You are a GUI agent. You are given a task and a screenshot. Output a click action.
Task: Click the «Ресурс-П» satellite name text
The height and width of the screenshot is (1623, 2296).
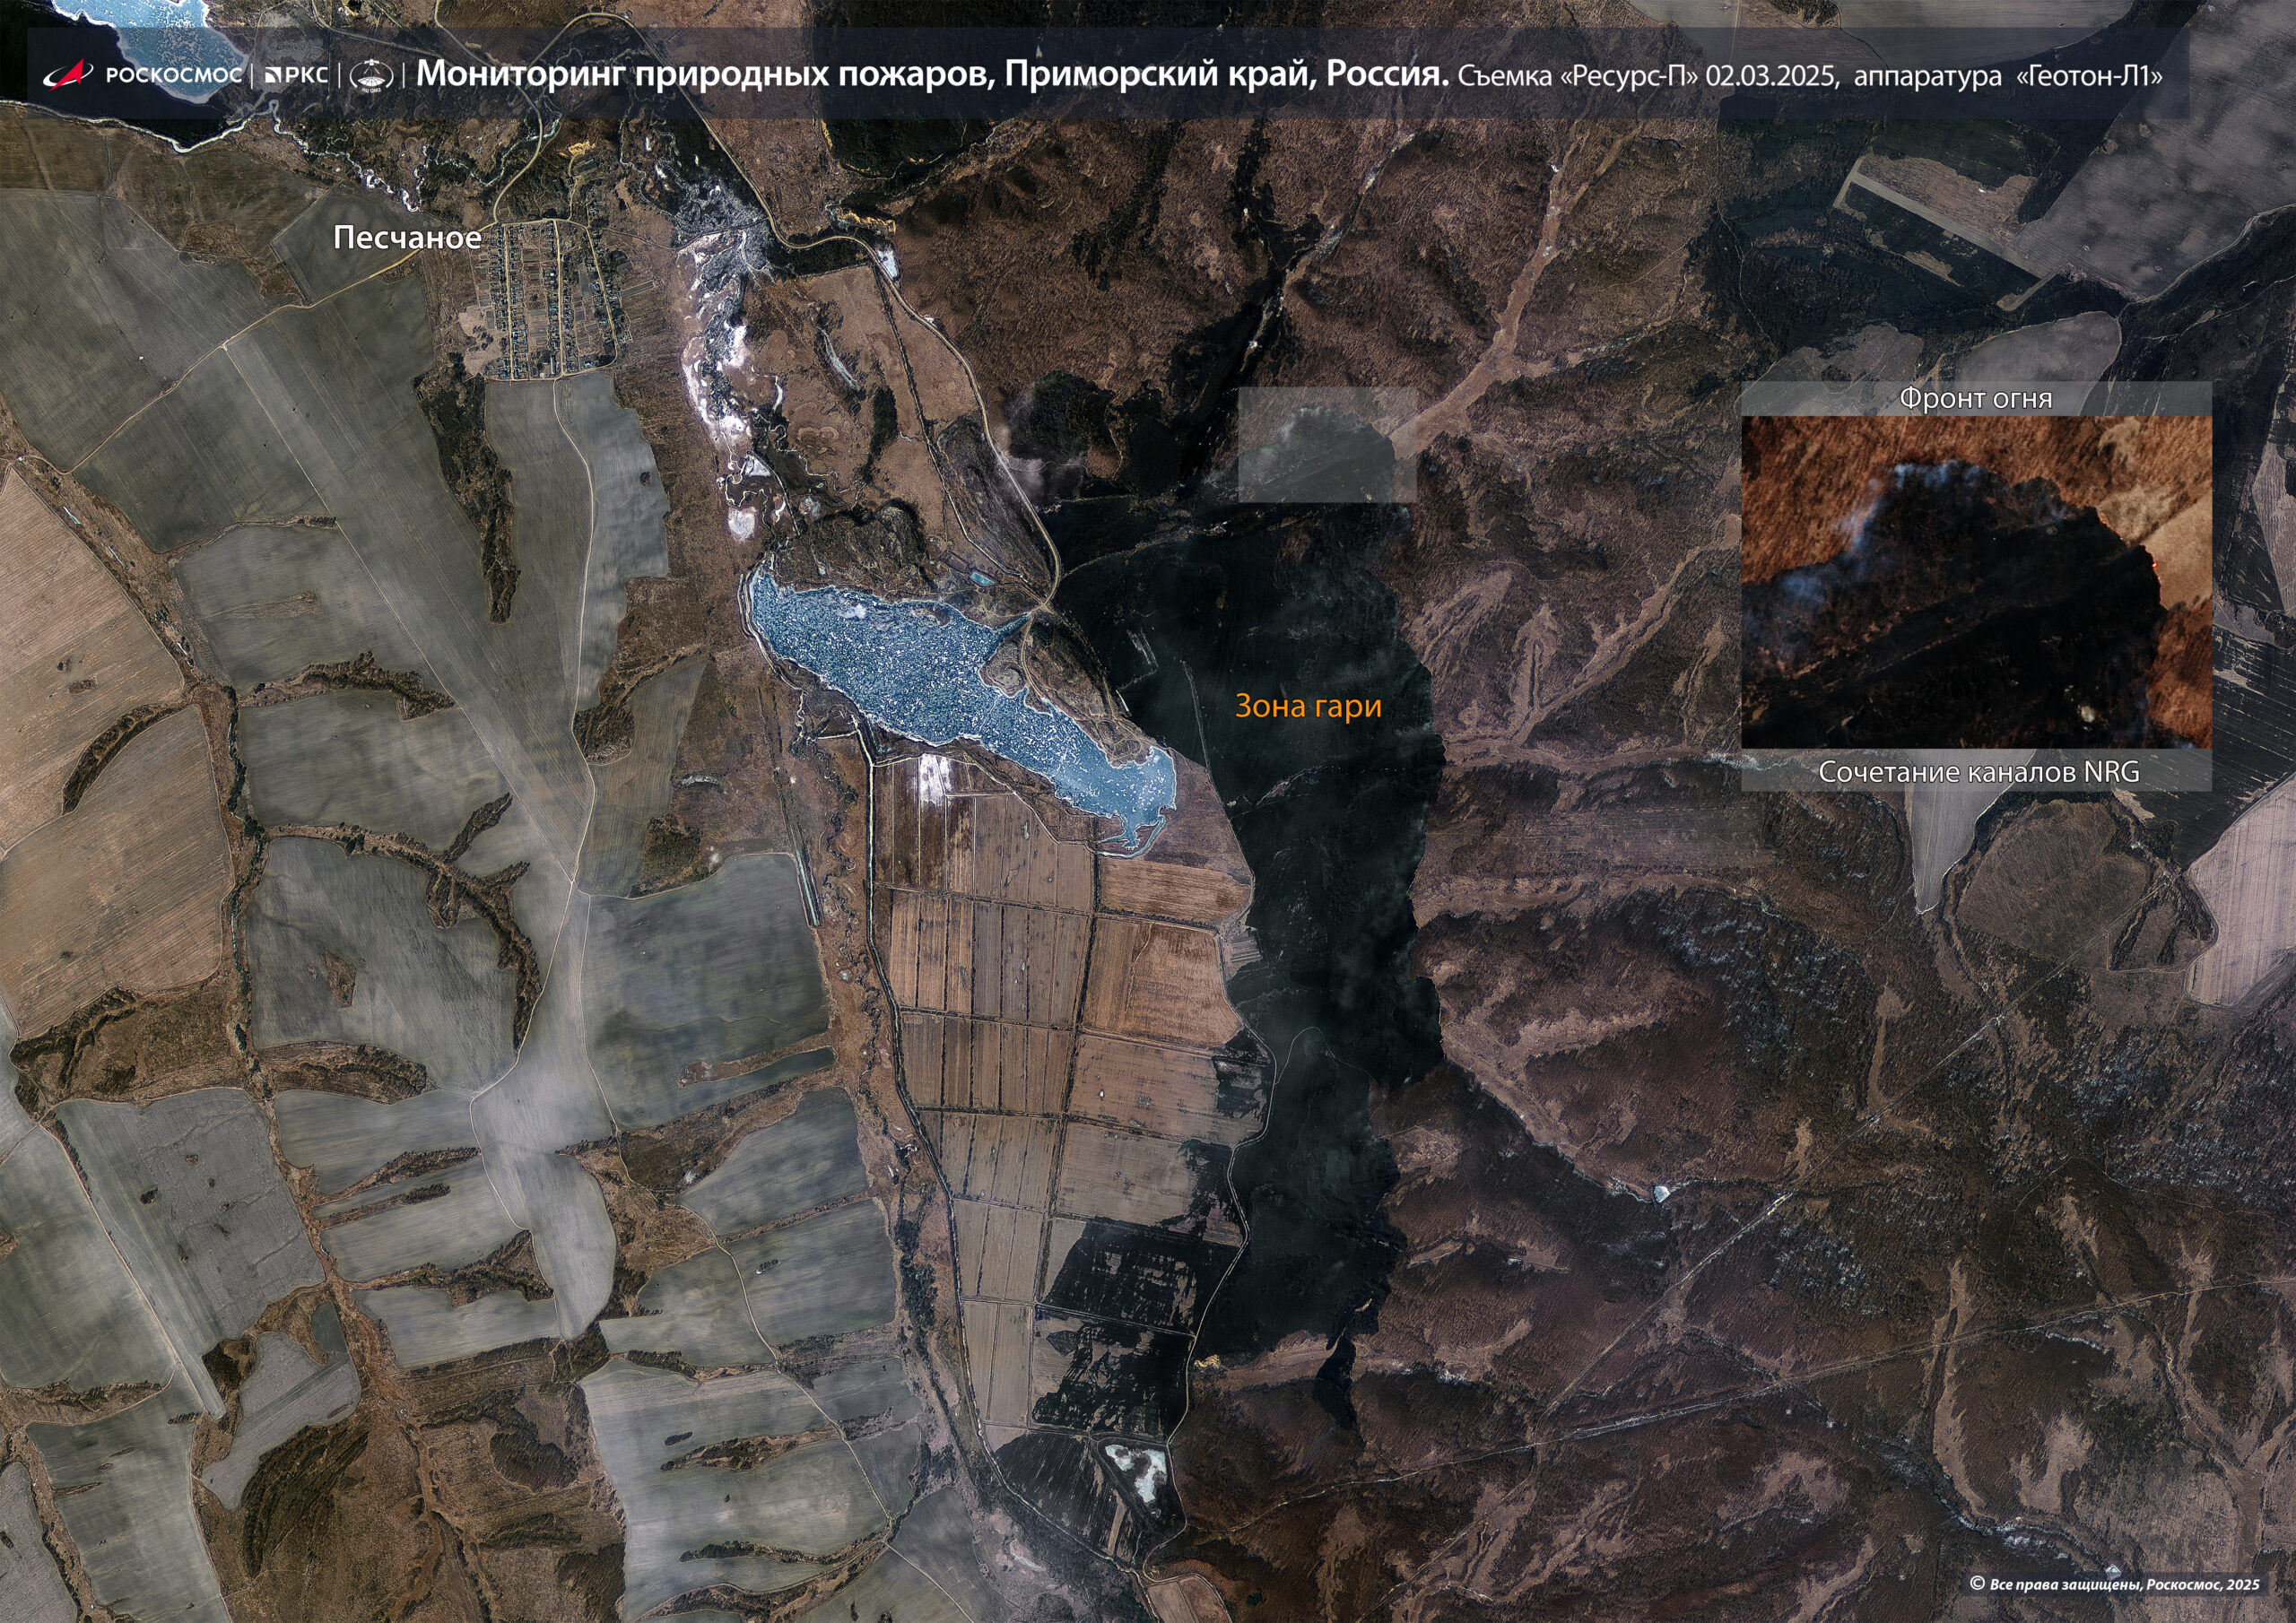[1629, 77]
